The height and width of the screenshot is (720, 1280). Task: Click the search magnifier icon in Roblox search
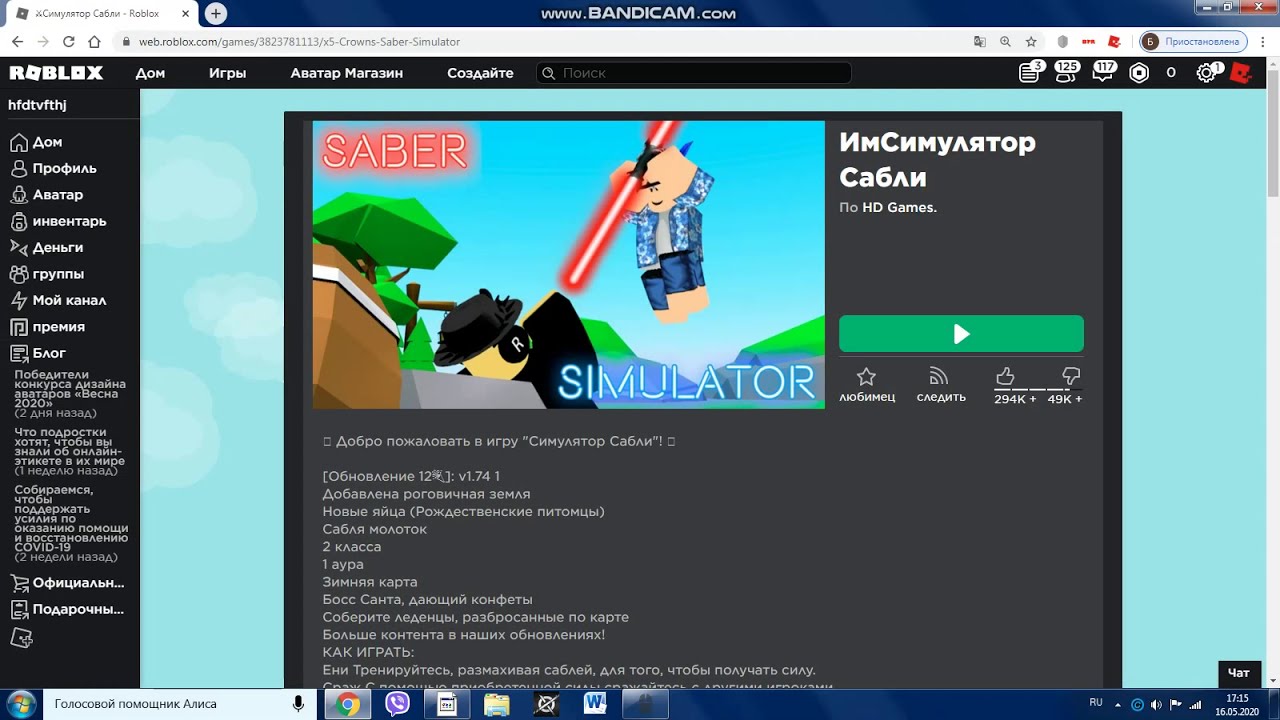coord(548,73)
